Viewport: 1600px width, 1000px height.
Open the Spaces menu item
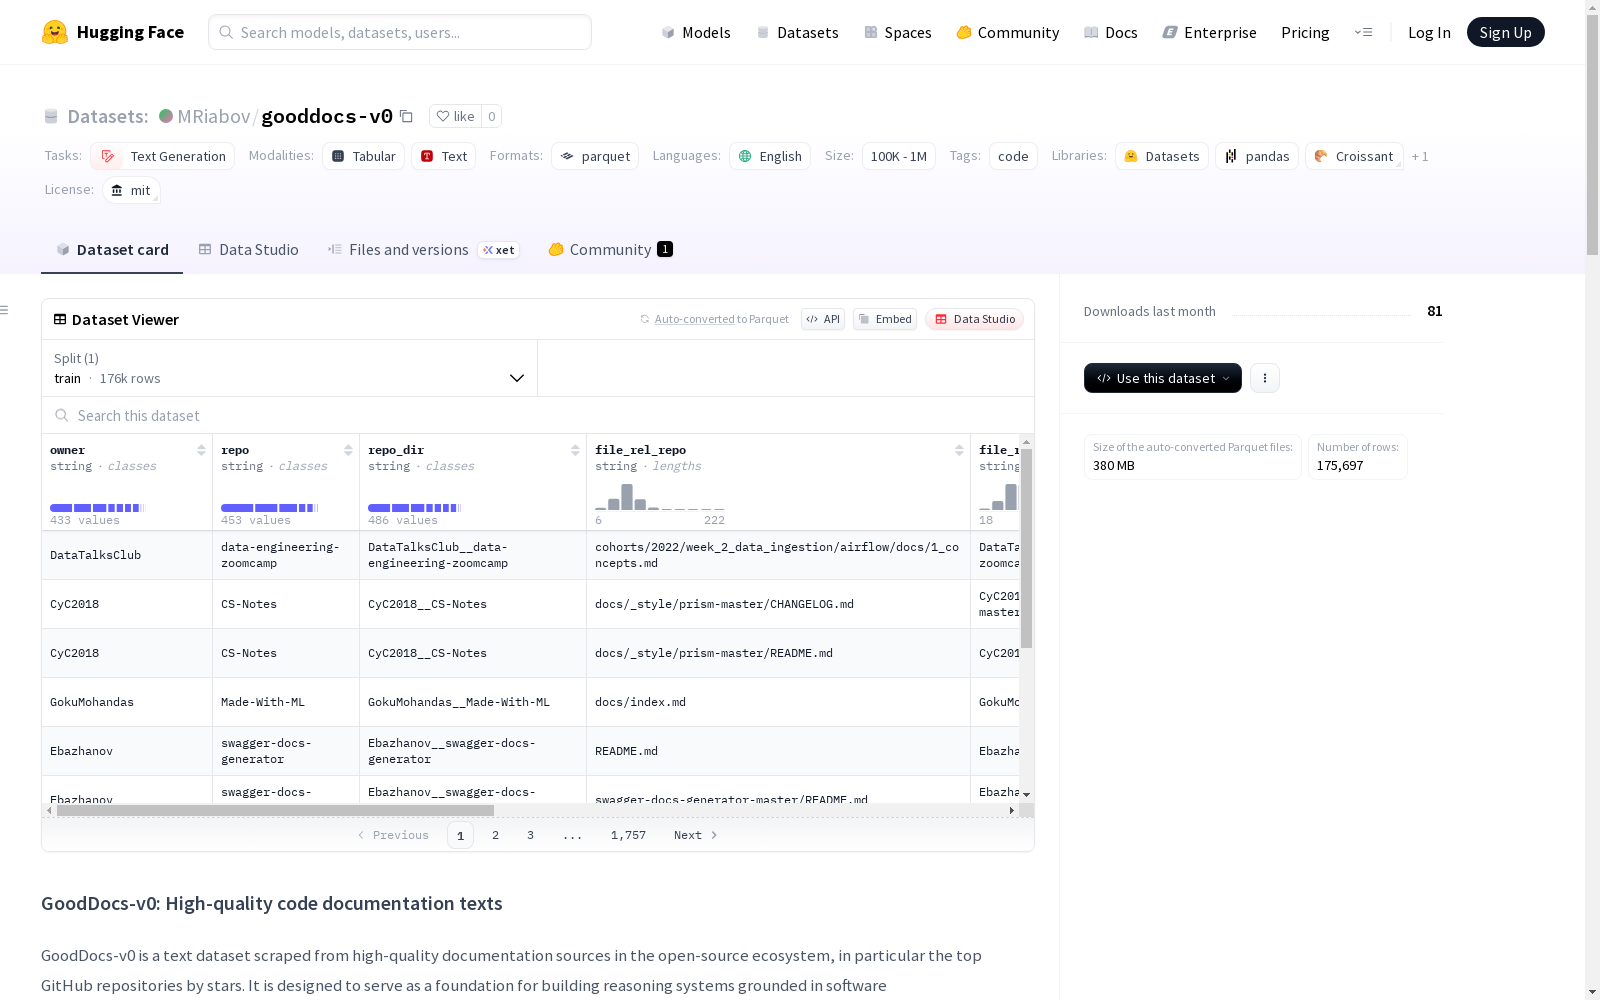(898, 32)
